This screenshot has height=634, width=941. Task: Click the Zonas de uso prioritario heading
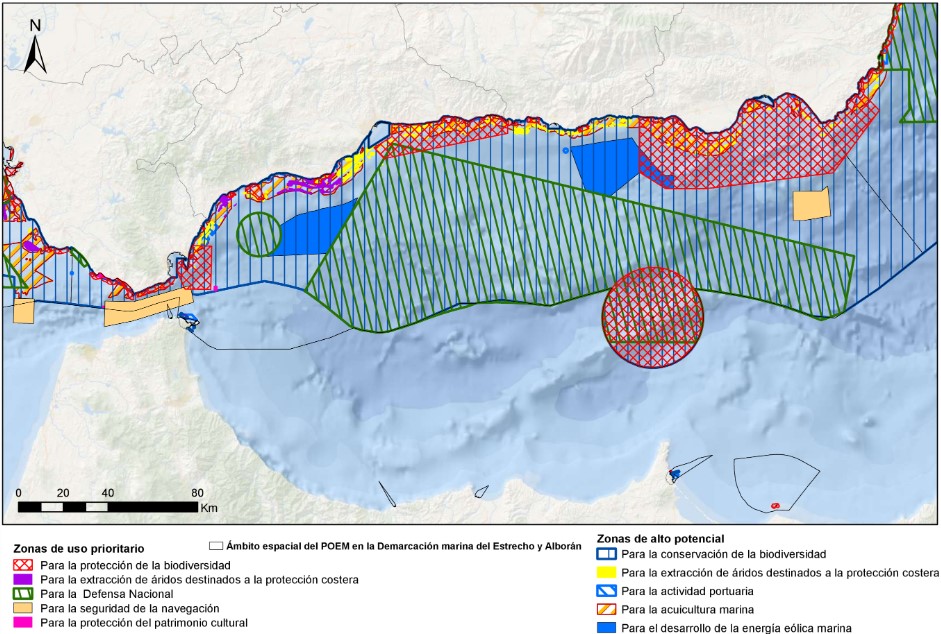79,549
